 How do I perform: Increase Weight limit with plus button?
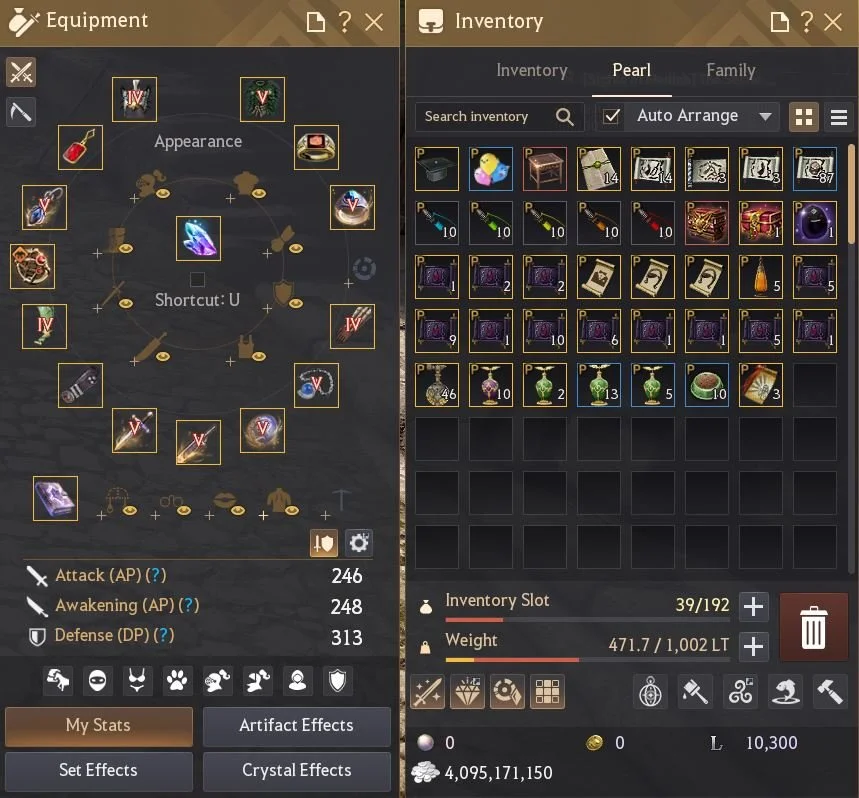[x=753, y=646]
